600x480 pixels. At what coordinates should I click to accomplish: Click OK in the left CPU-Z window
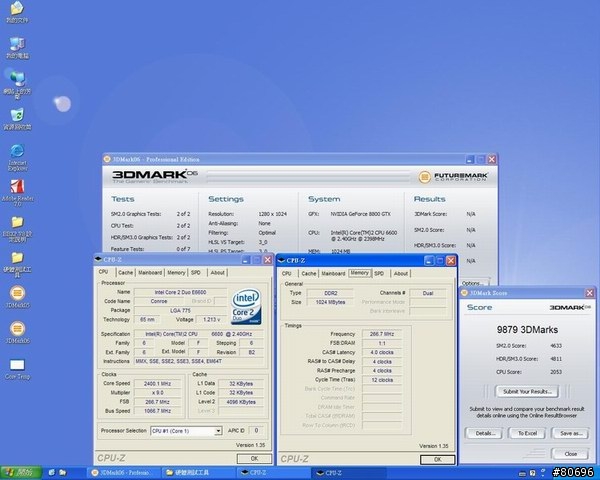coord(254,459)
